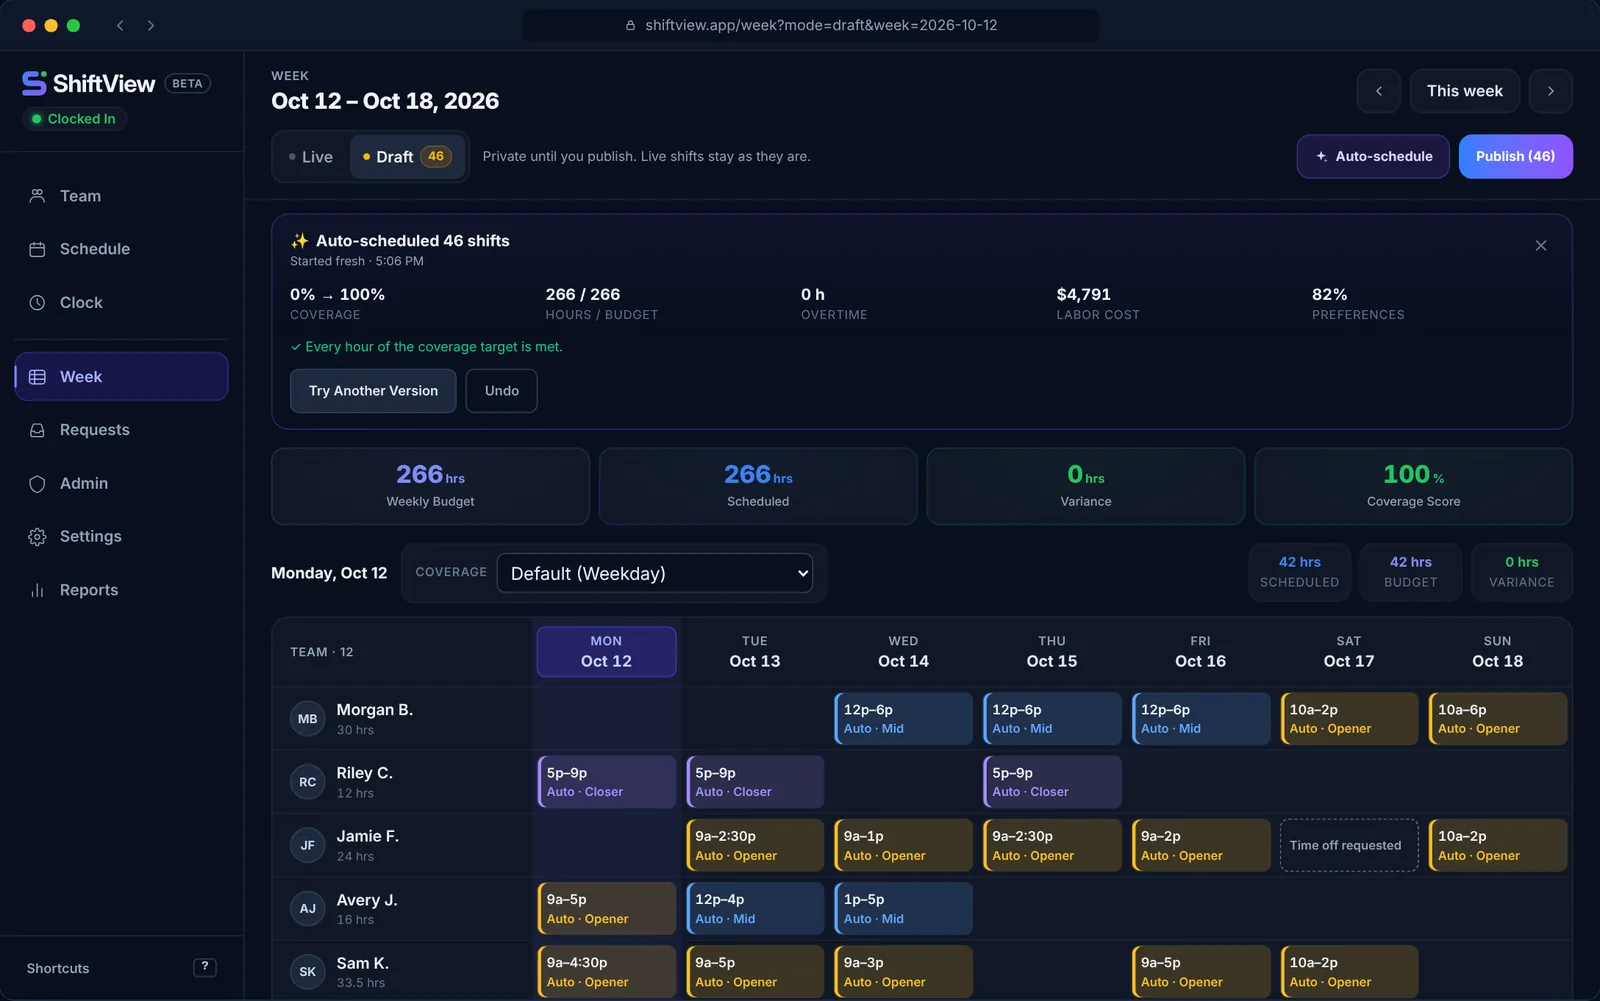This screenshot has width=1600, height=1001.
Task: Open Morgan B. Wednesday 12p–6p Mid shift
Action: [903, 719]
